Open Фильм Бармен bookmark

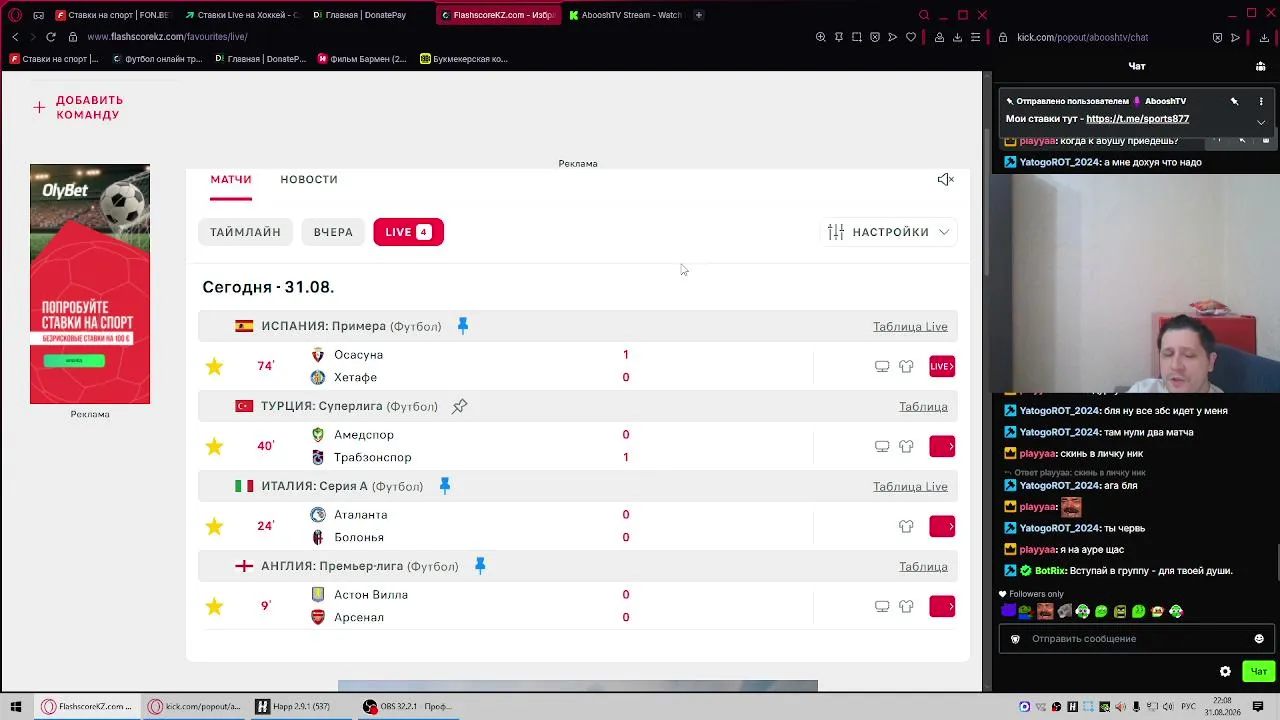[x=362, y=59]
